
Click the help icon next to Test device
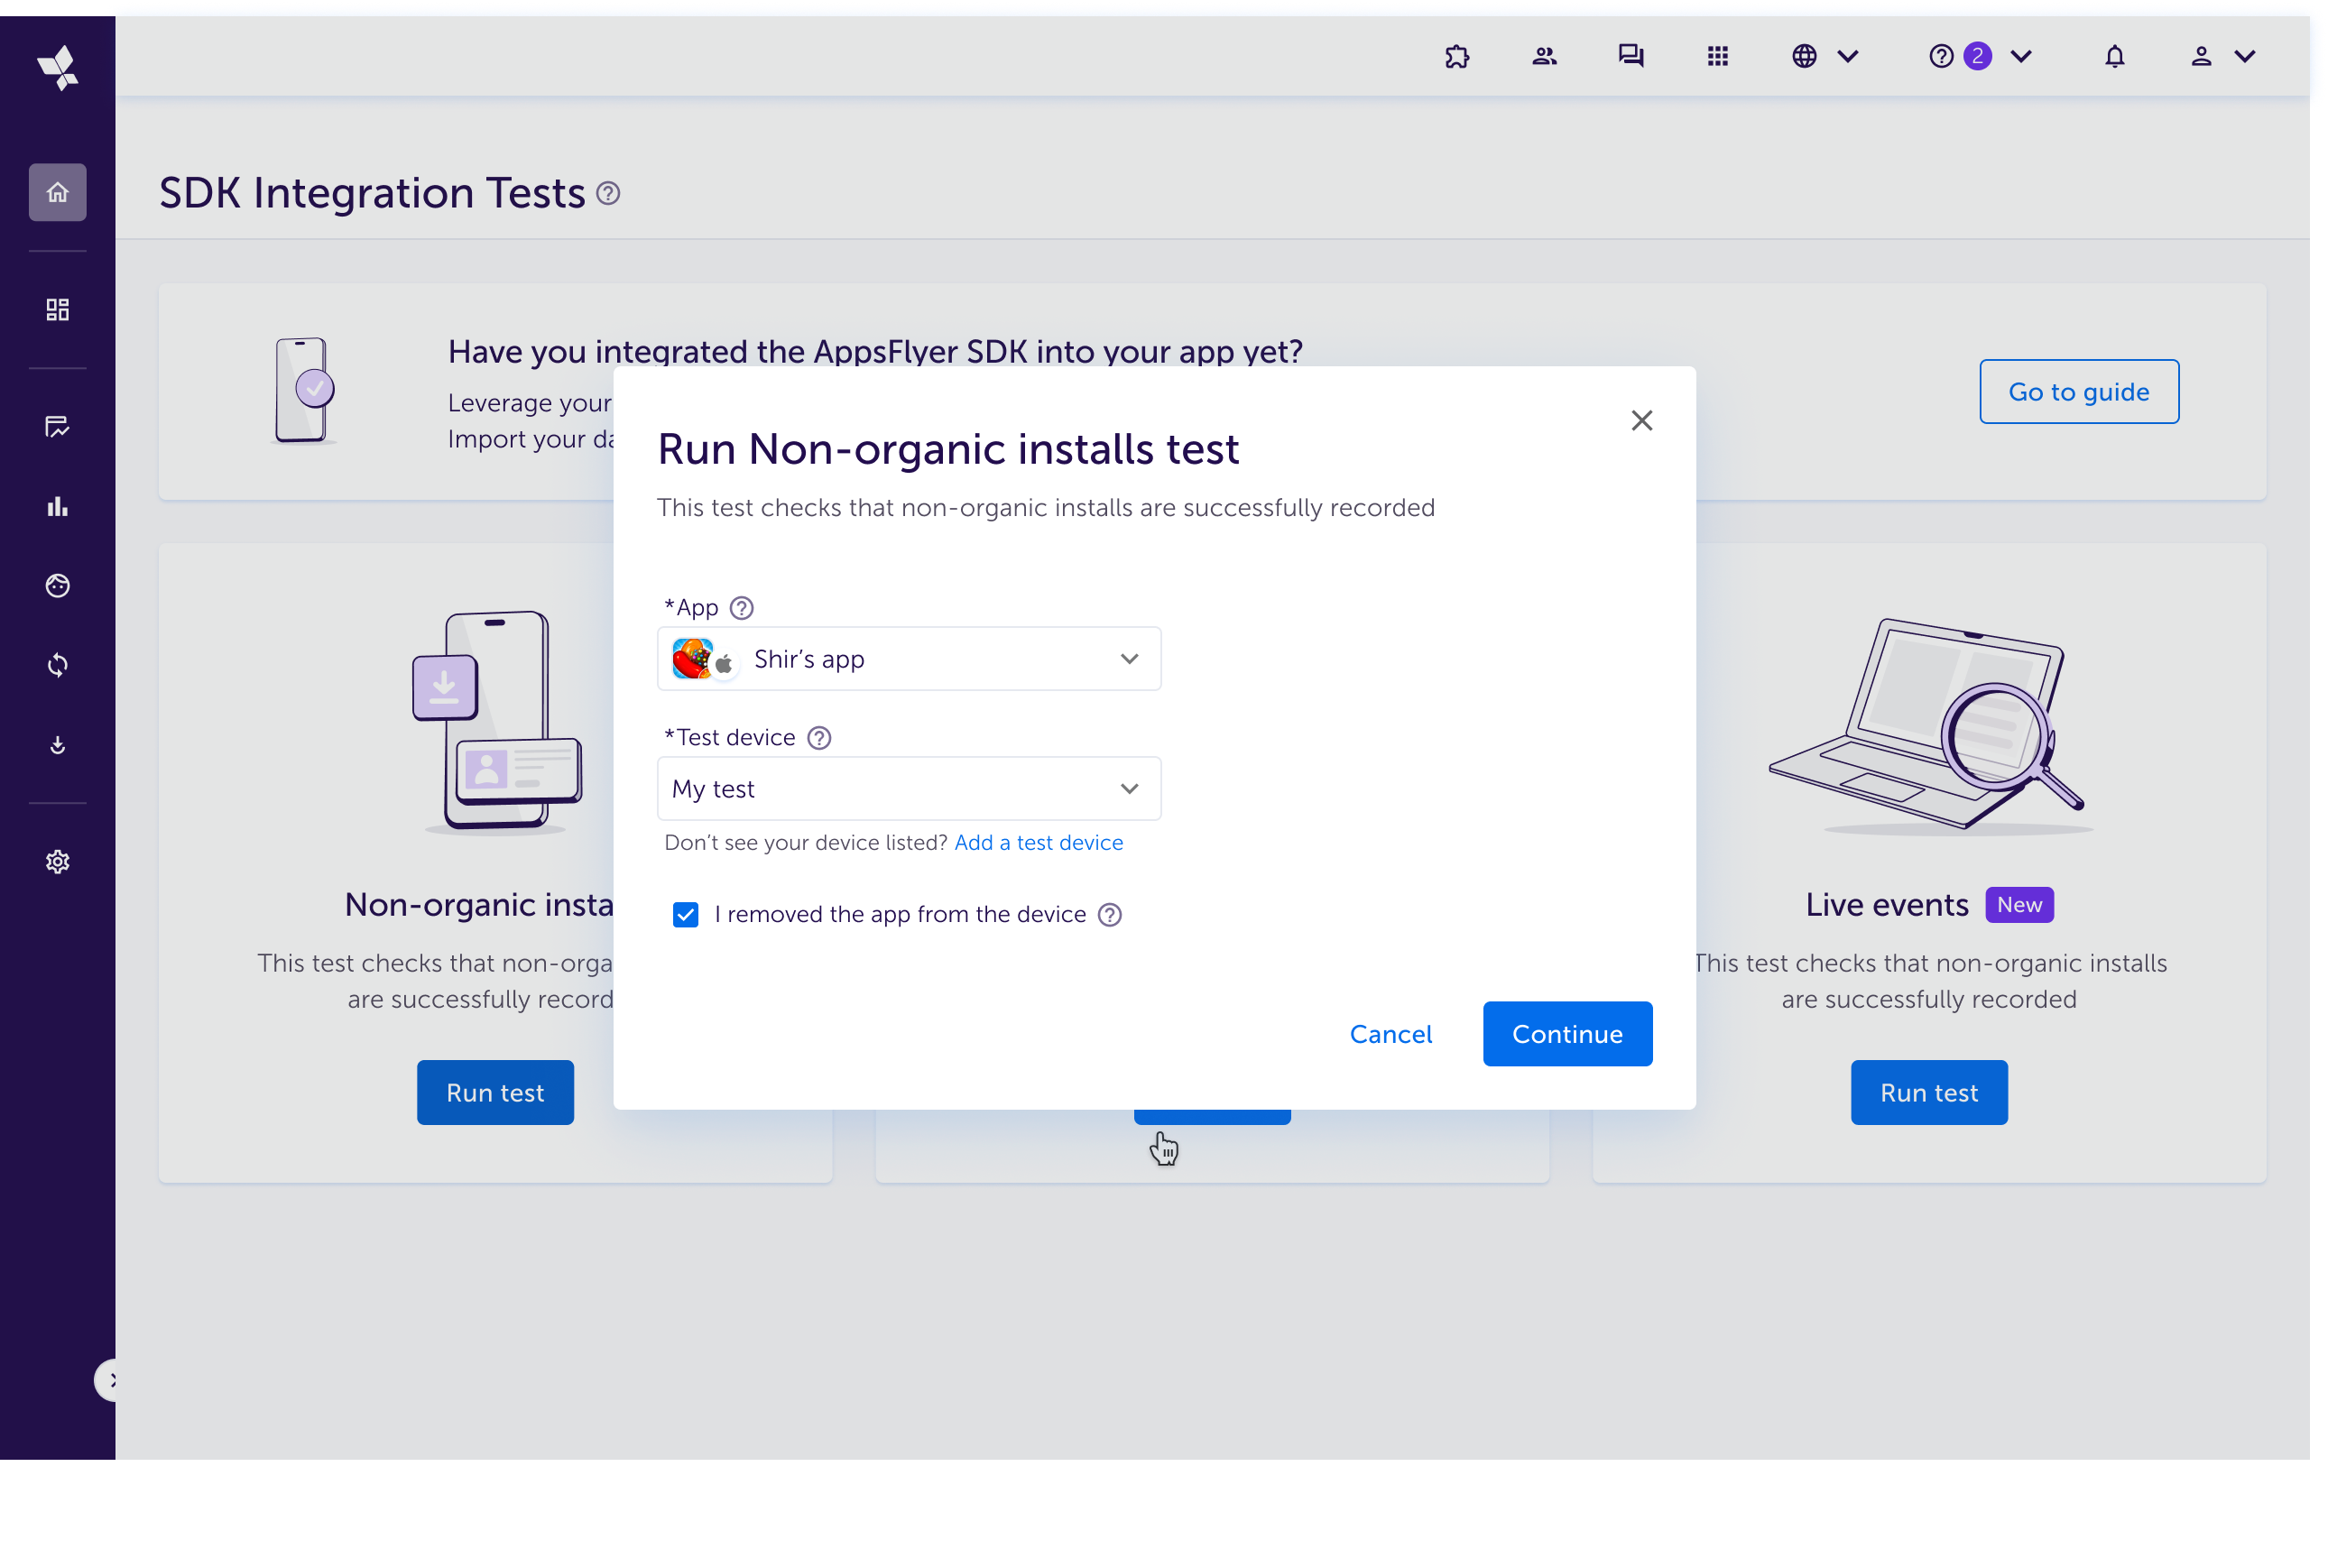point(819,738)
